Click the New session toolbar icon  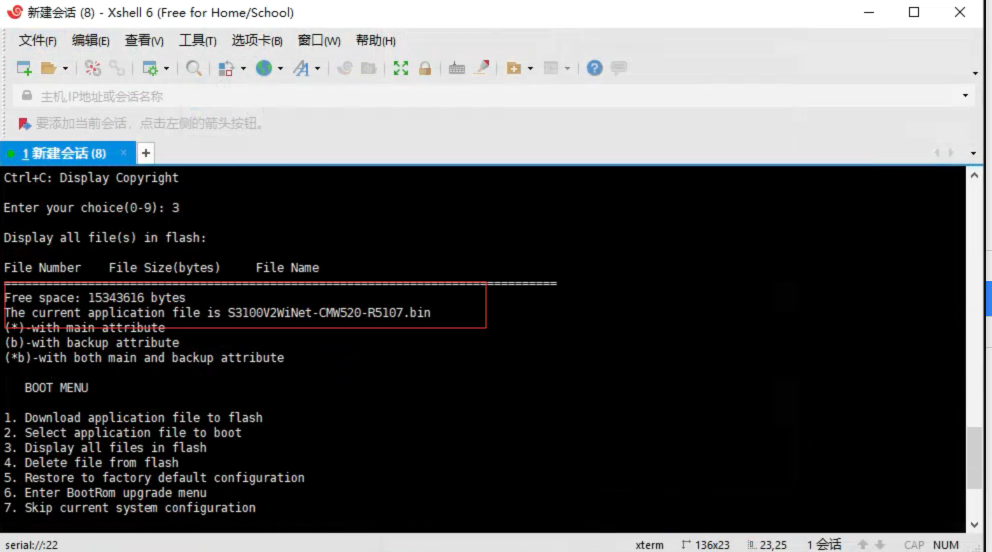pyautogui.click(x=24, y=68)
